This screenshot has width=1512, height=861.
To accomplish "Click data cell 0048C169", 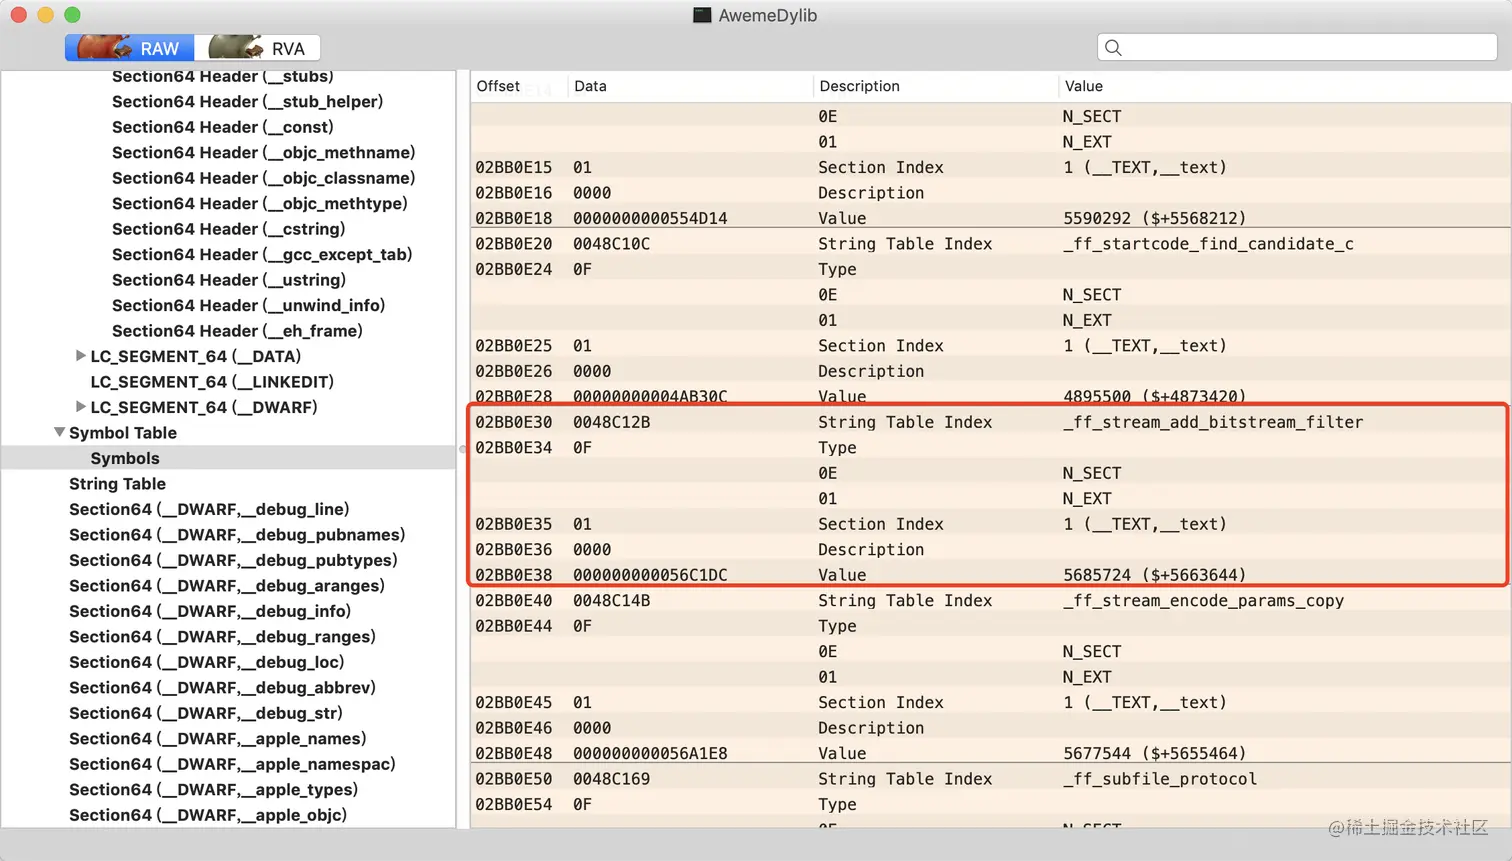I will 612,779.
